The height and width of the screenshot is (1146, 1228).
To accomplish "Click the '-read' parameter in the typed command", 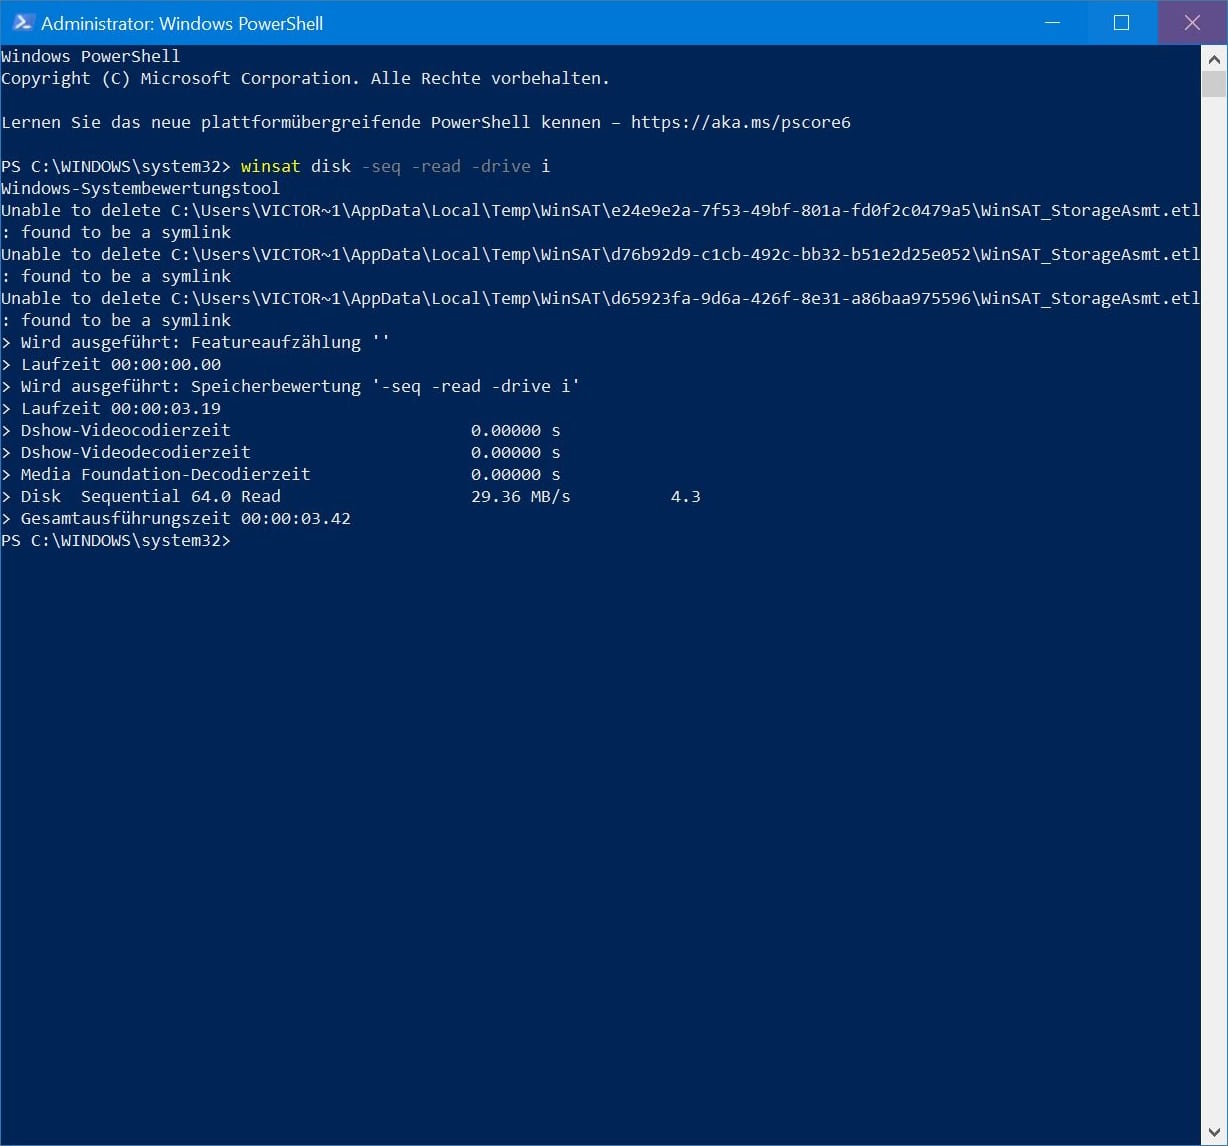I will [x=436, y=166].
